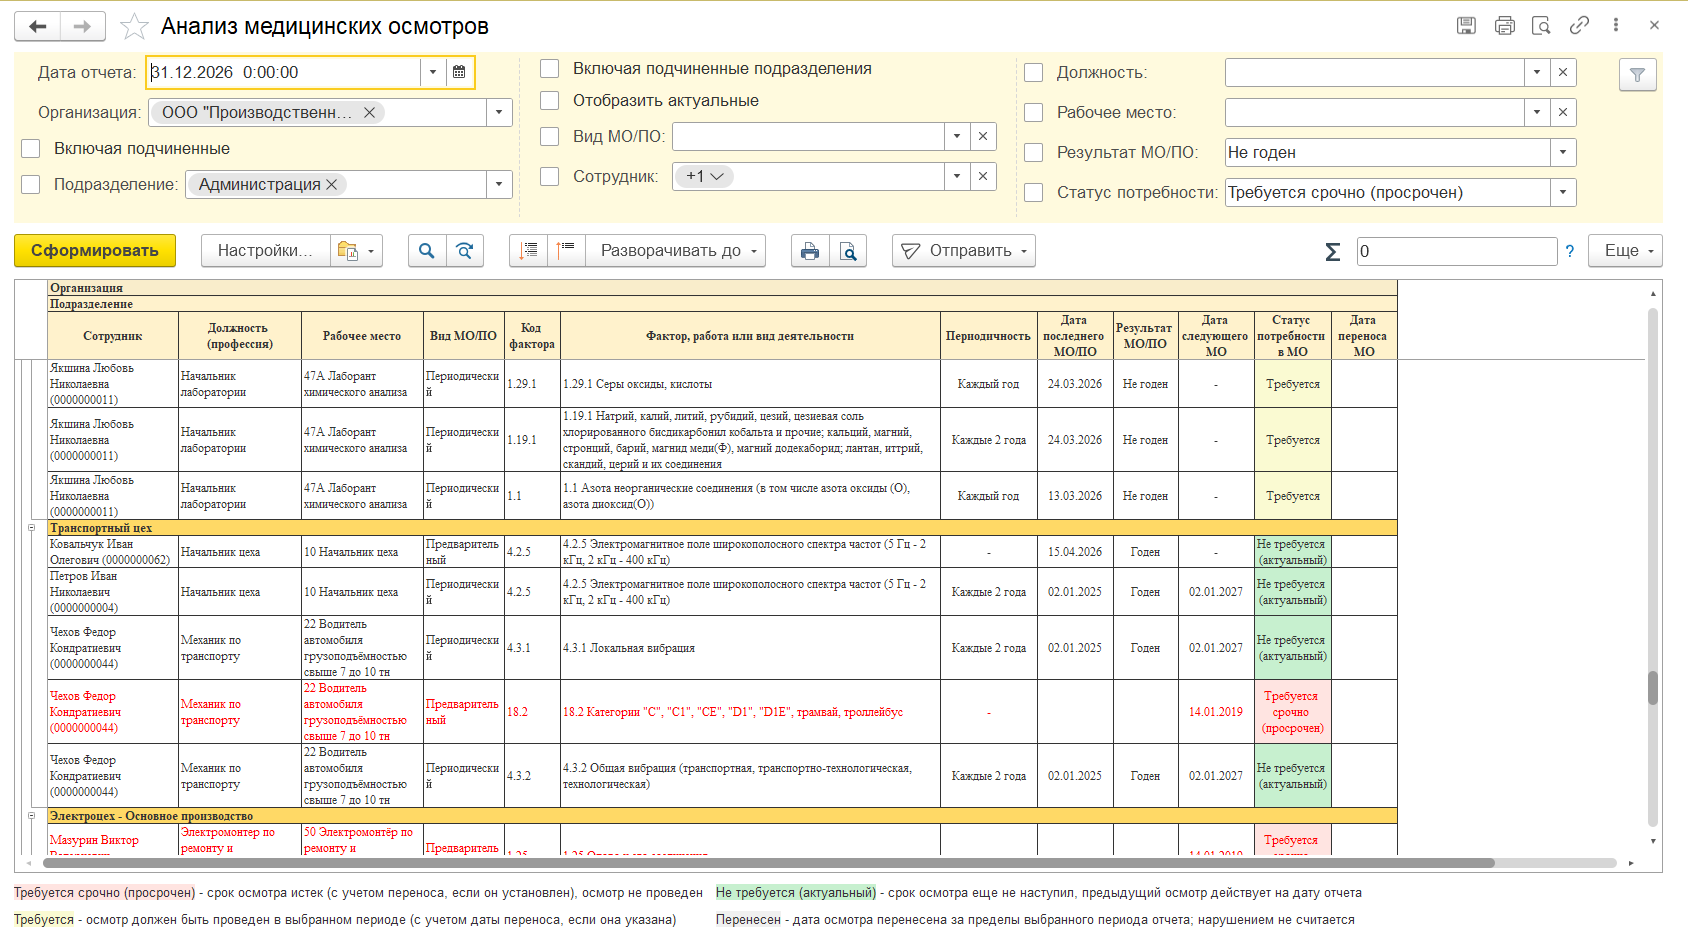Enable Отобразить актуальные checkbox
This screenshot has width=1688, height=940.
point(549,101)
